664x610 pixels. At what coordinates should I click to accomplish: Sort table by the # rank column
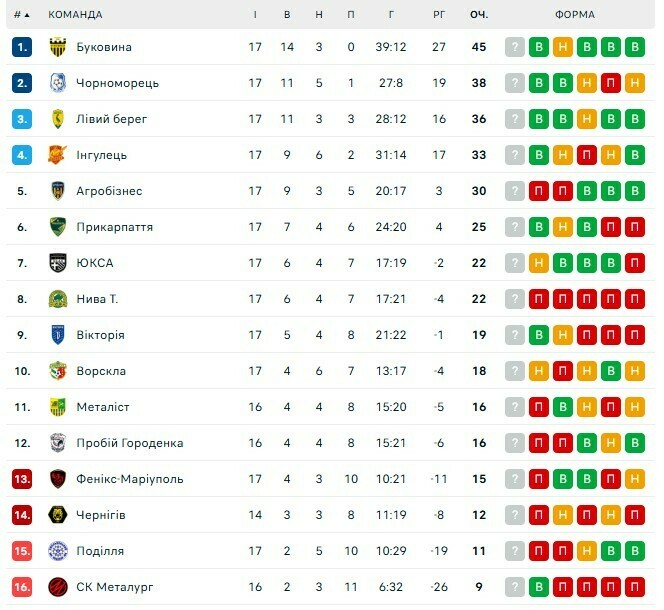[22, 15]
